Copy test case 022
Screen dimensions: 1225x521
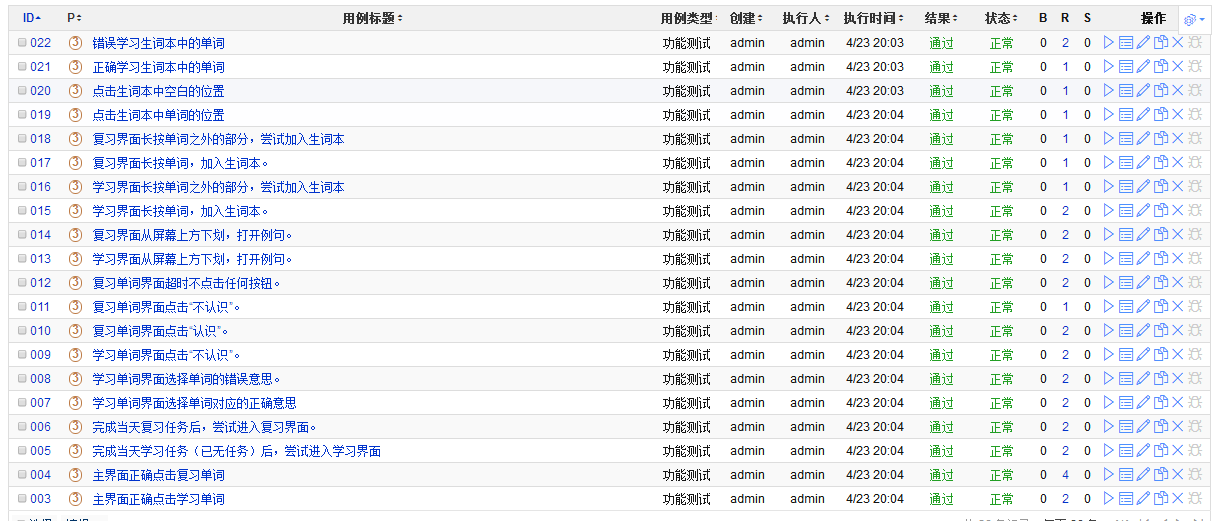(x=1160, y=43)
